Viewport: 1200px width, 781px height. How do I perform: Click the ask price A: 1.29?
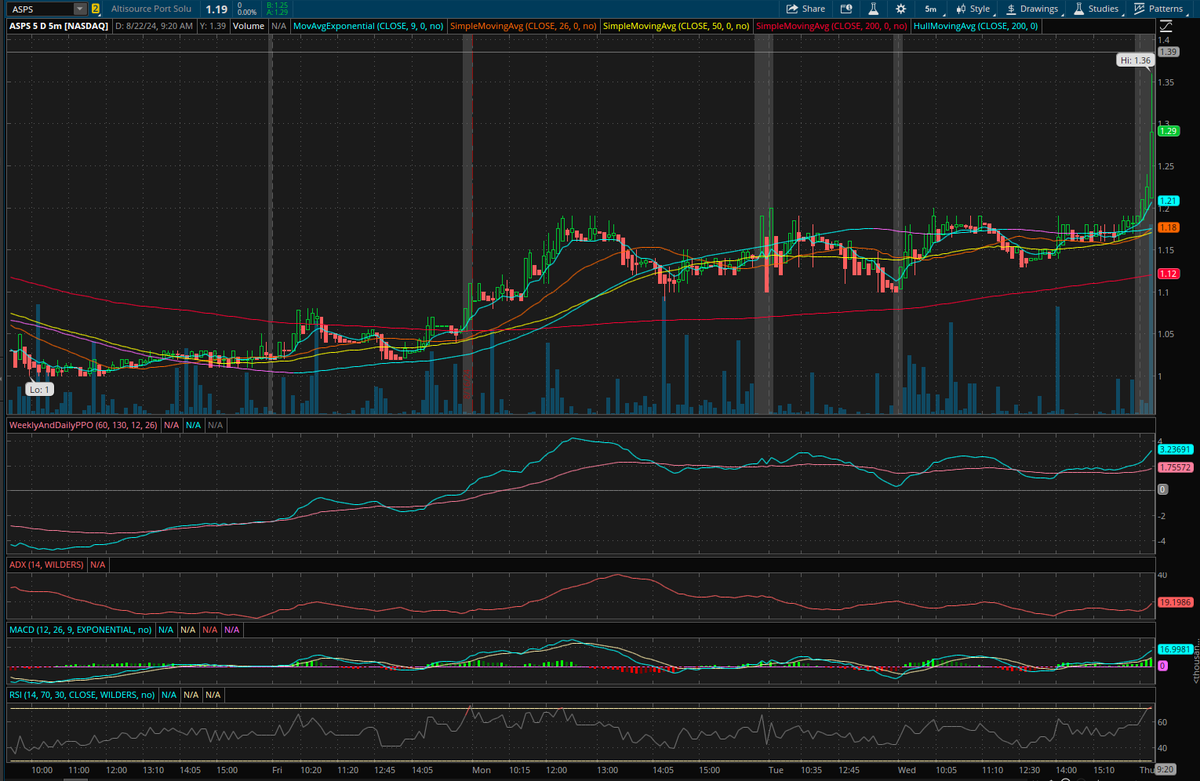tap(275, 12)
